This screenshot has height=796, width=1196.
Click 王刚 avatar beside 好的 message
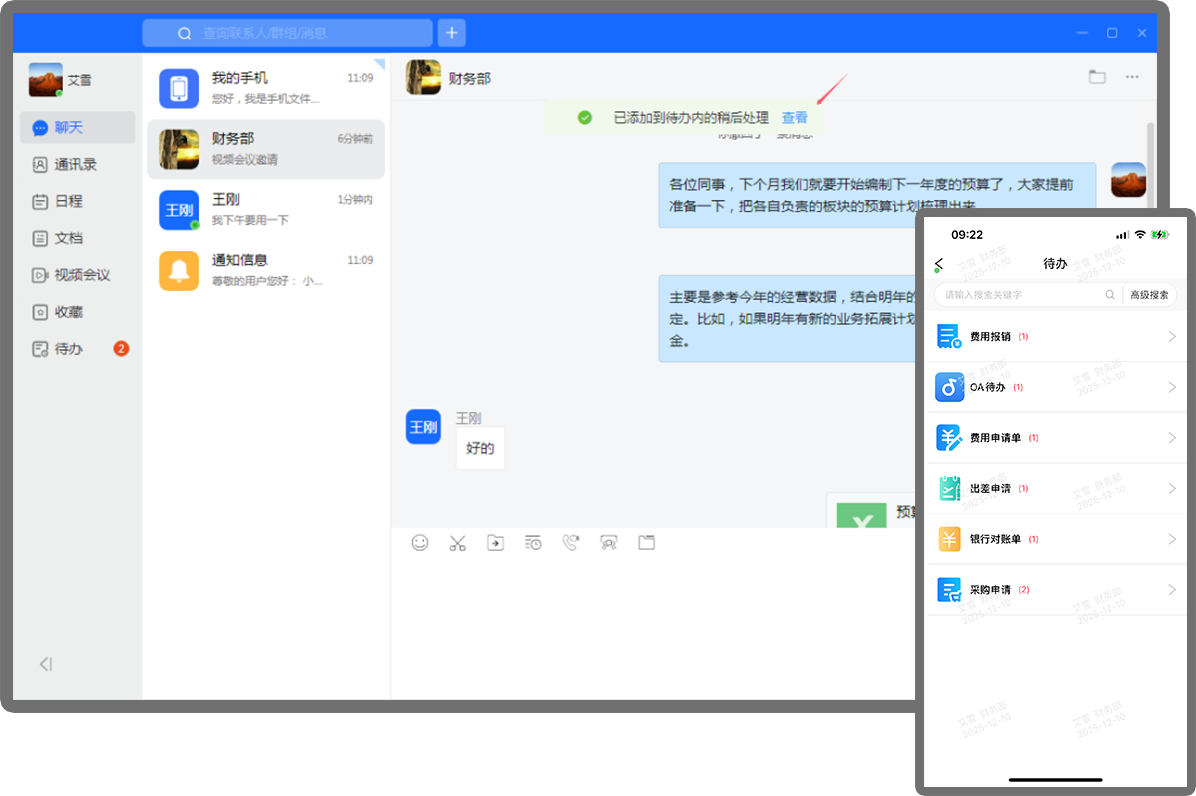pyautogui.click(x=423, y=427)
